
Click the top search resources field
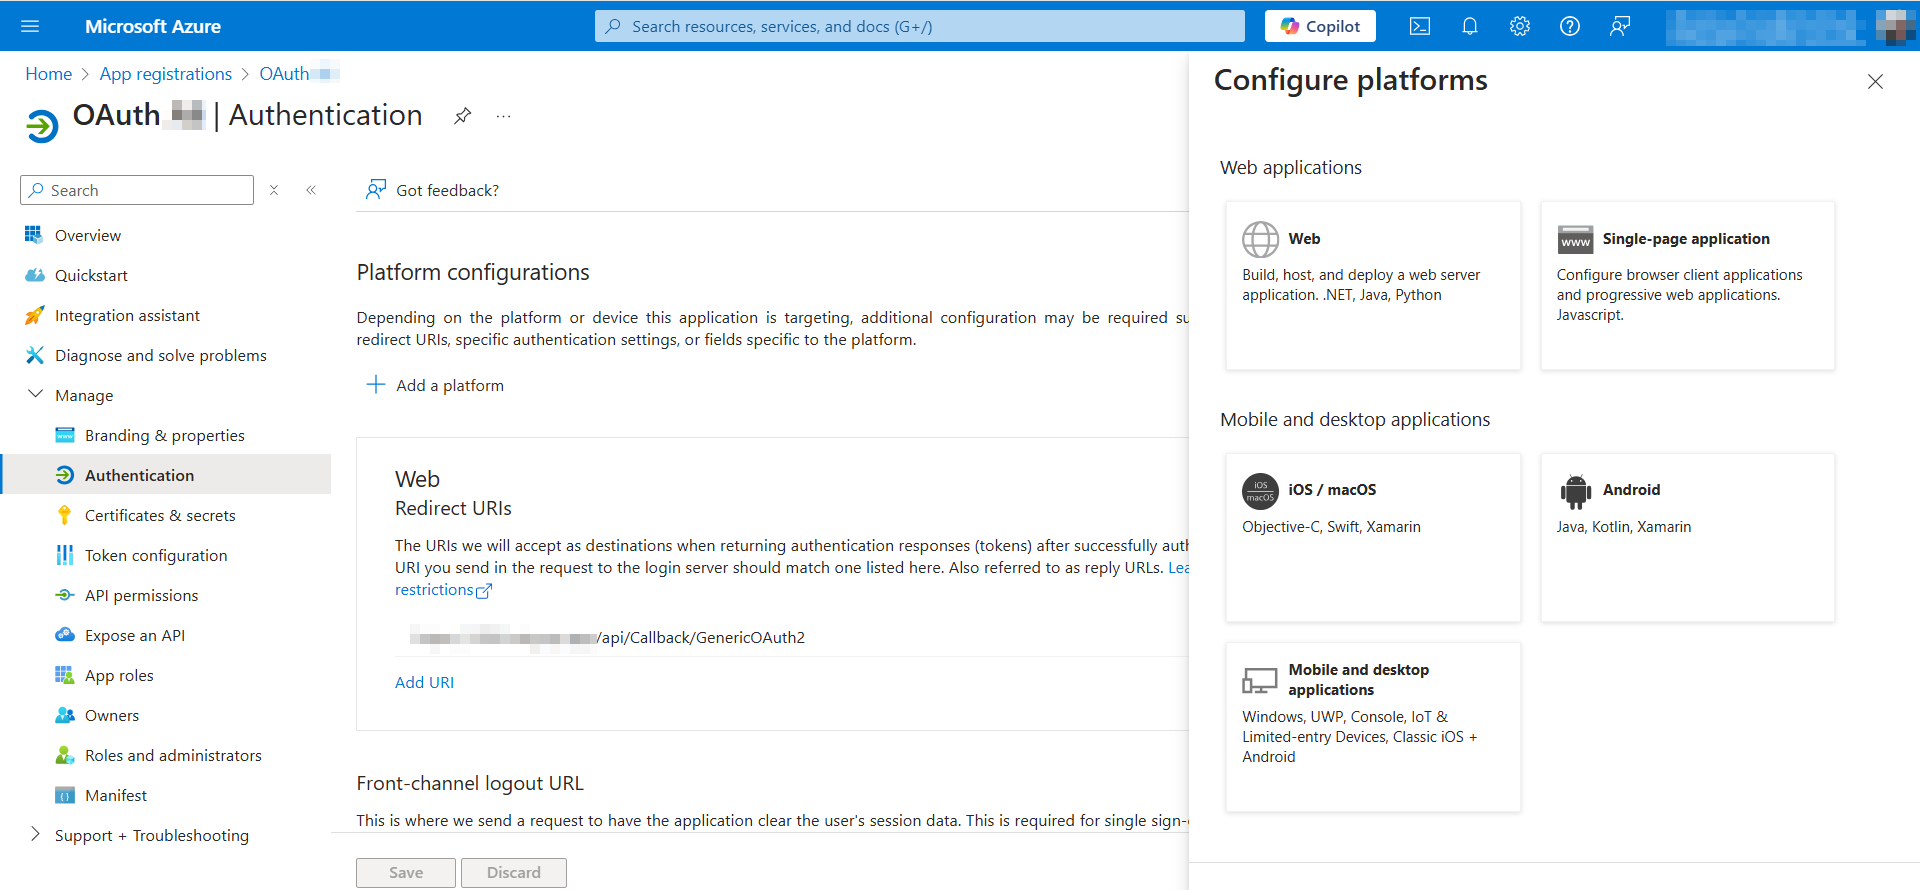click(x=920, y=26)
